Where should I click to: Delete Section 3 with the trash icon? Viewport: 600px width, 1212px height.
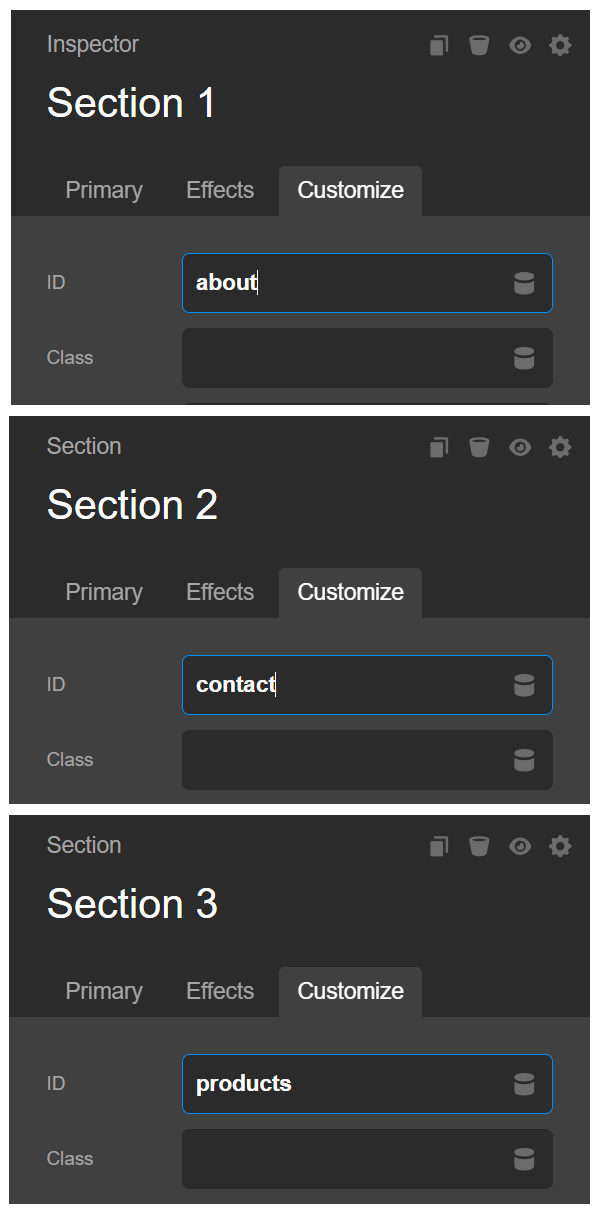[479, 846]
